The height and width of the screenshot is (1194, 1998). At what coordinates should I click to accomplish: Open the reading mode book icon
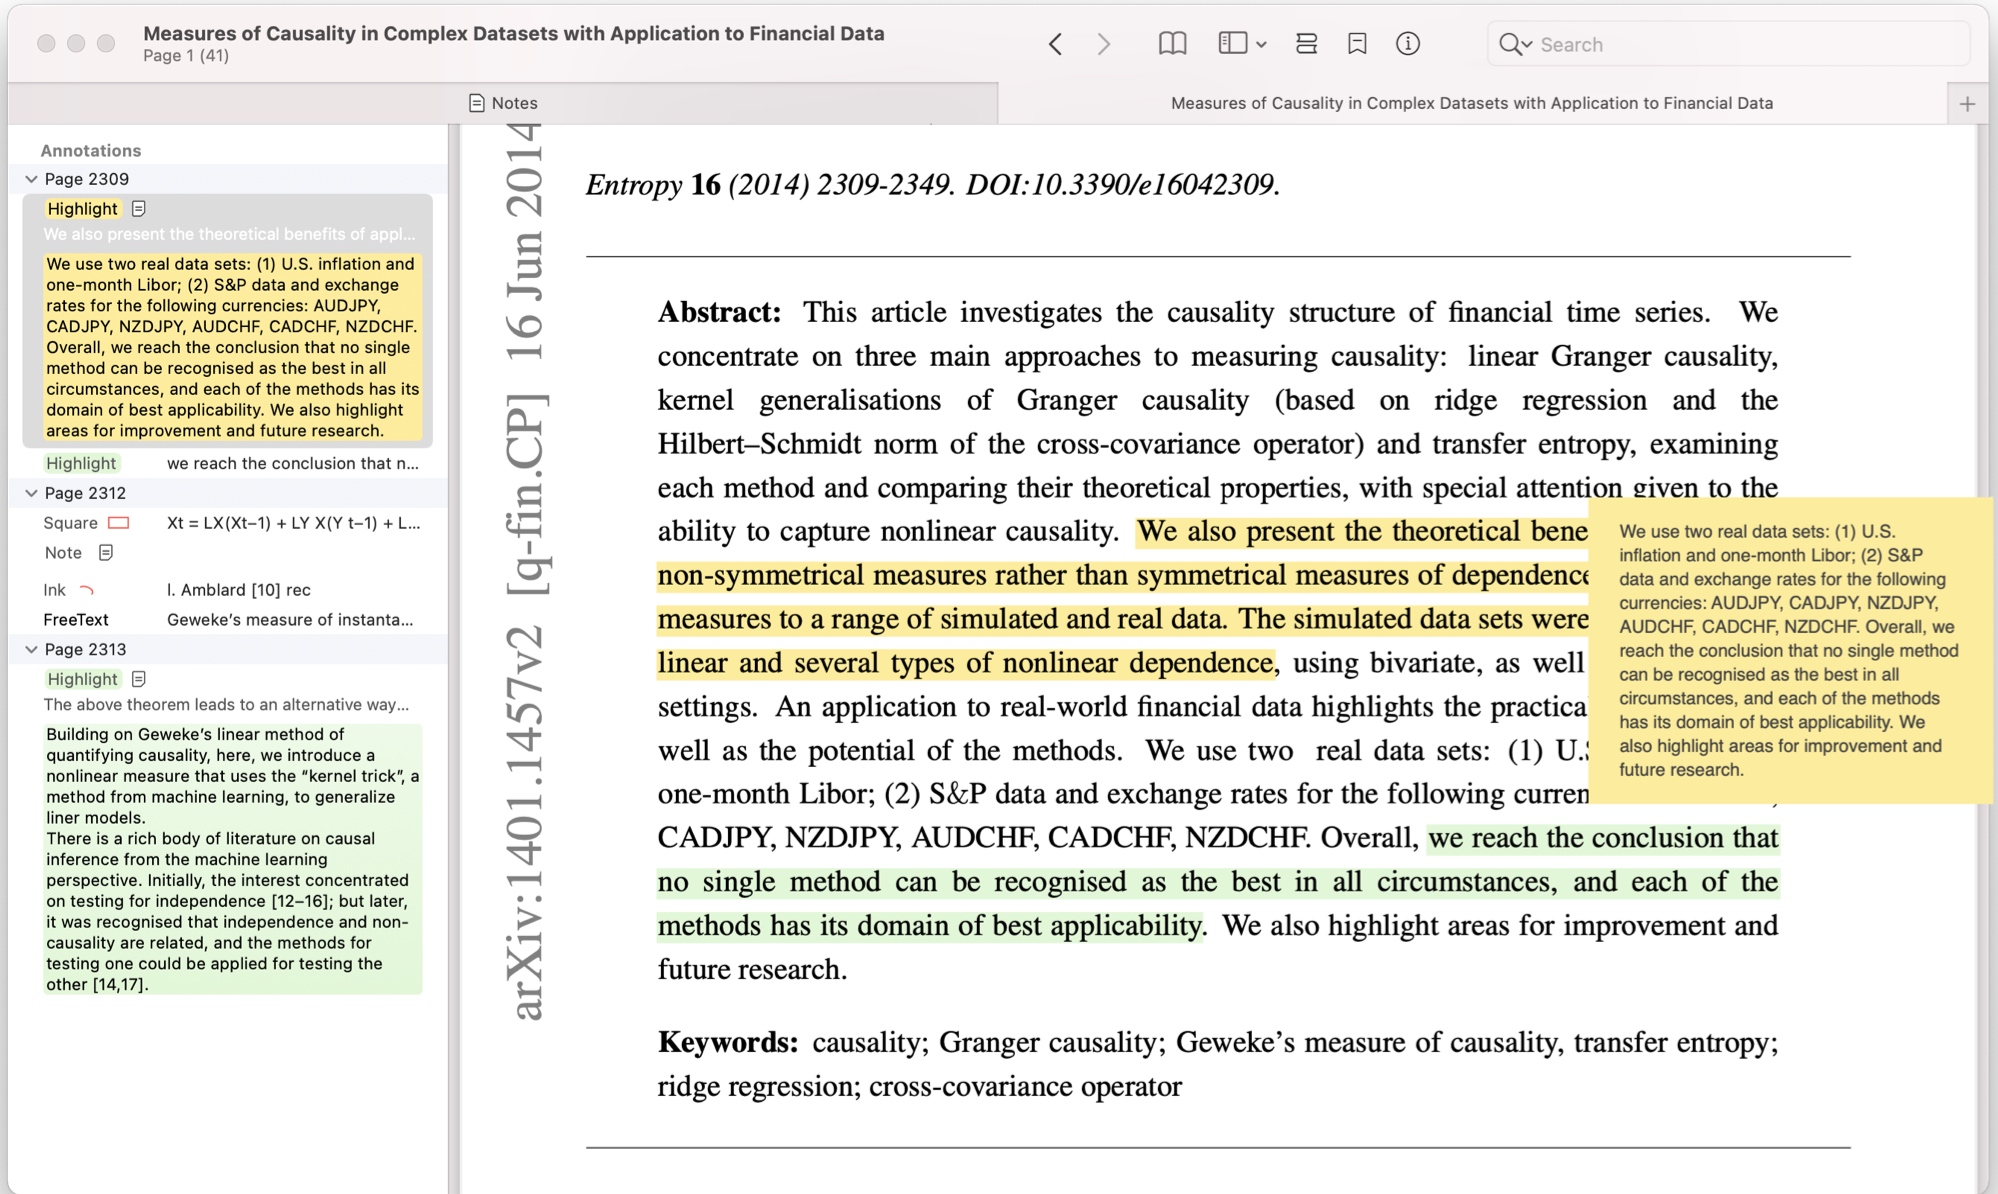(1172, 43)
